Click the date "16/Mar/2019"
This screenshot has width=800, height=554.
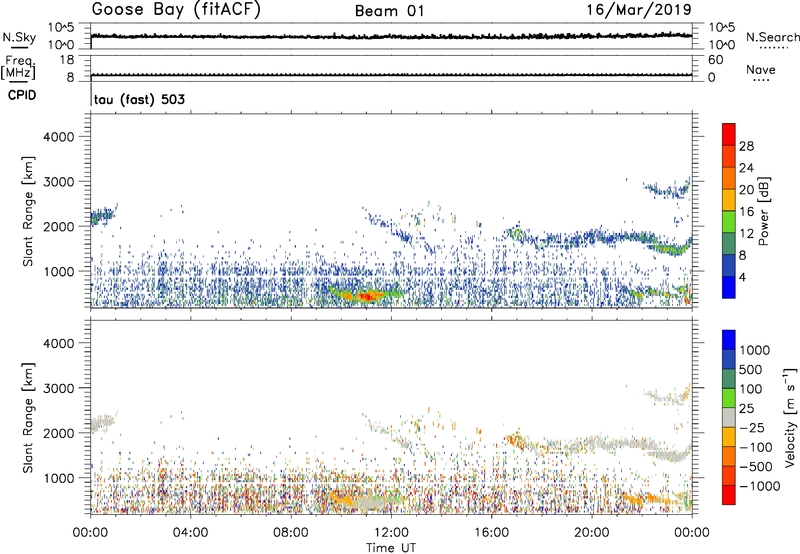(639, 9)
